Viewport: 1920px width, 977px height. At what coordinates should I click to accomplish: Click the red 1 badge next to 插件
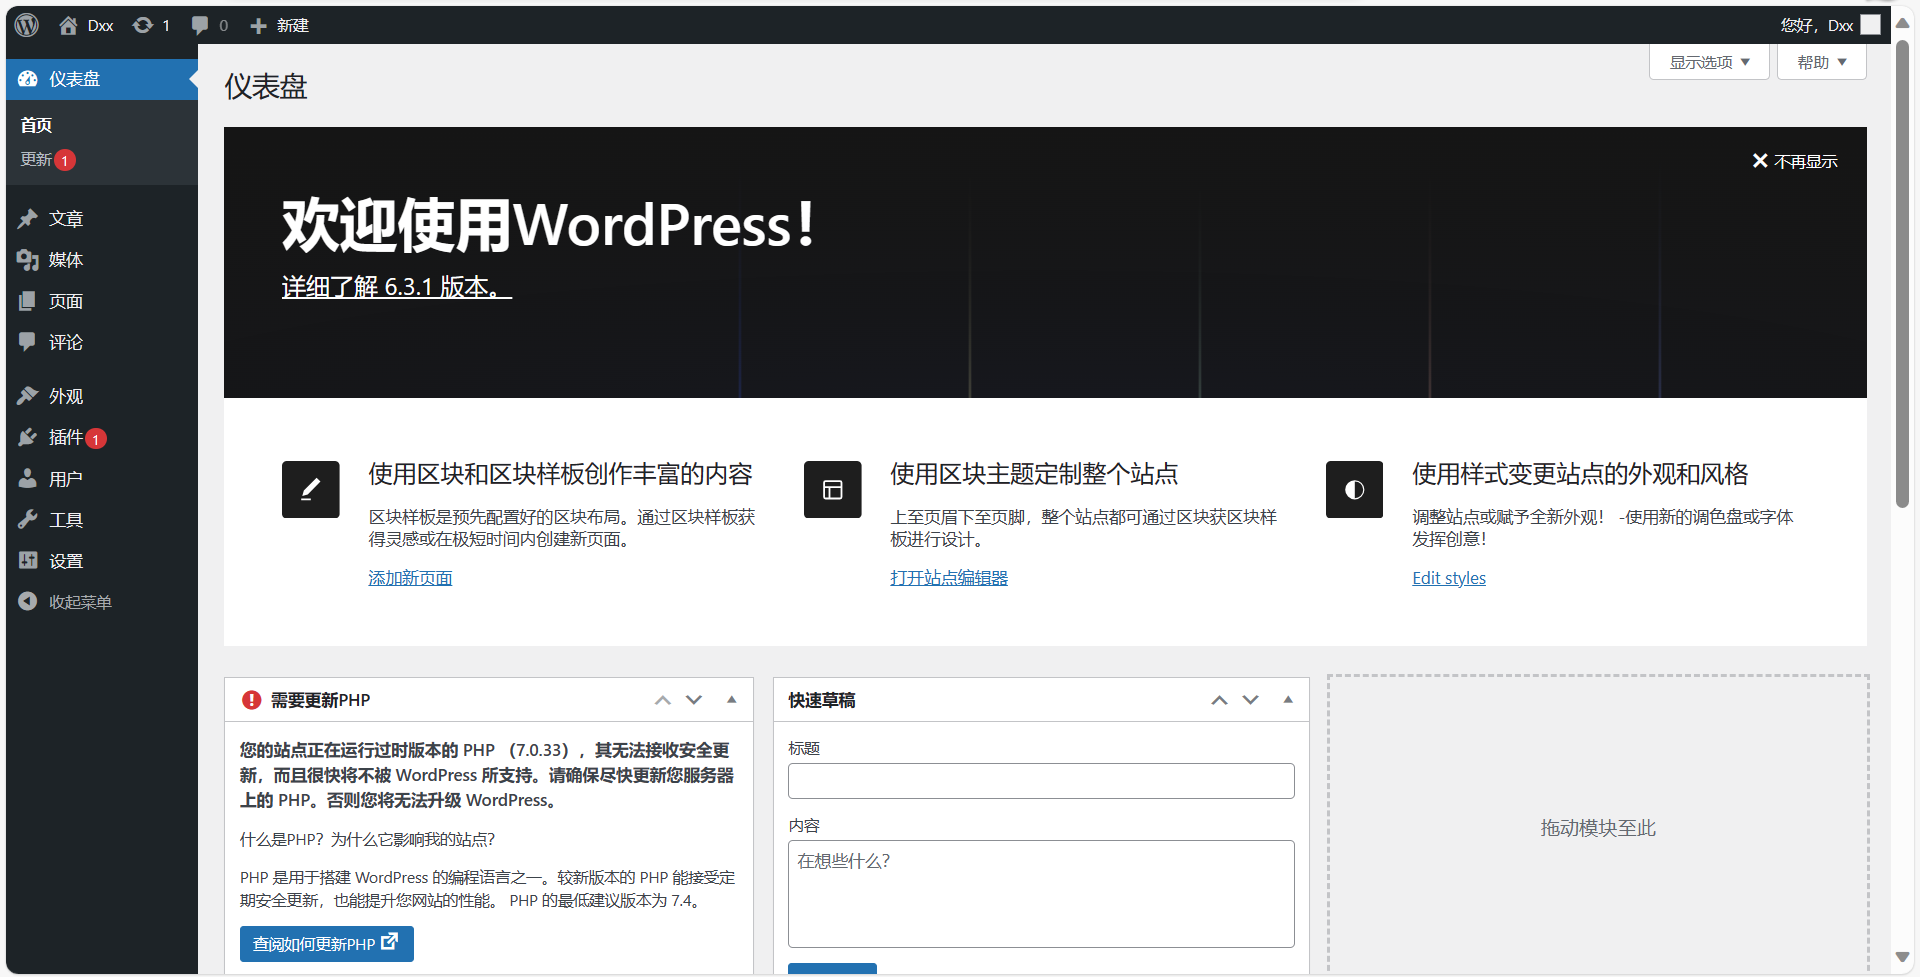click(96, 438)
